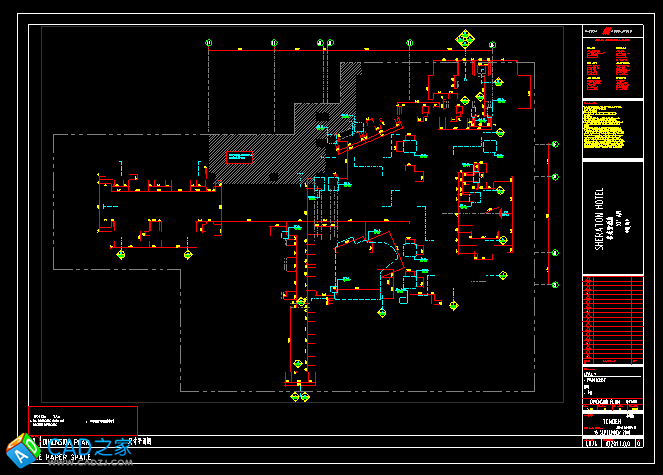Click the CAD之家 watermark text
This screenshot has height=475, width=663.
pyautogui.click(x=85, y=448)
